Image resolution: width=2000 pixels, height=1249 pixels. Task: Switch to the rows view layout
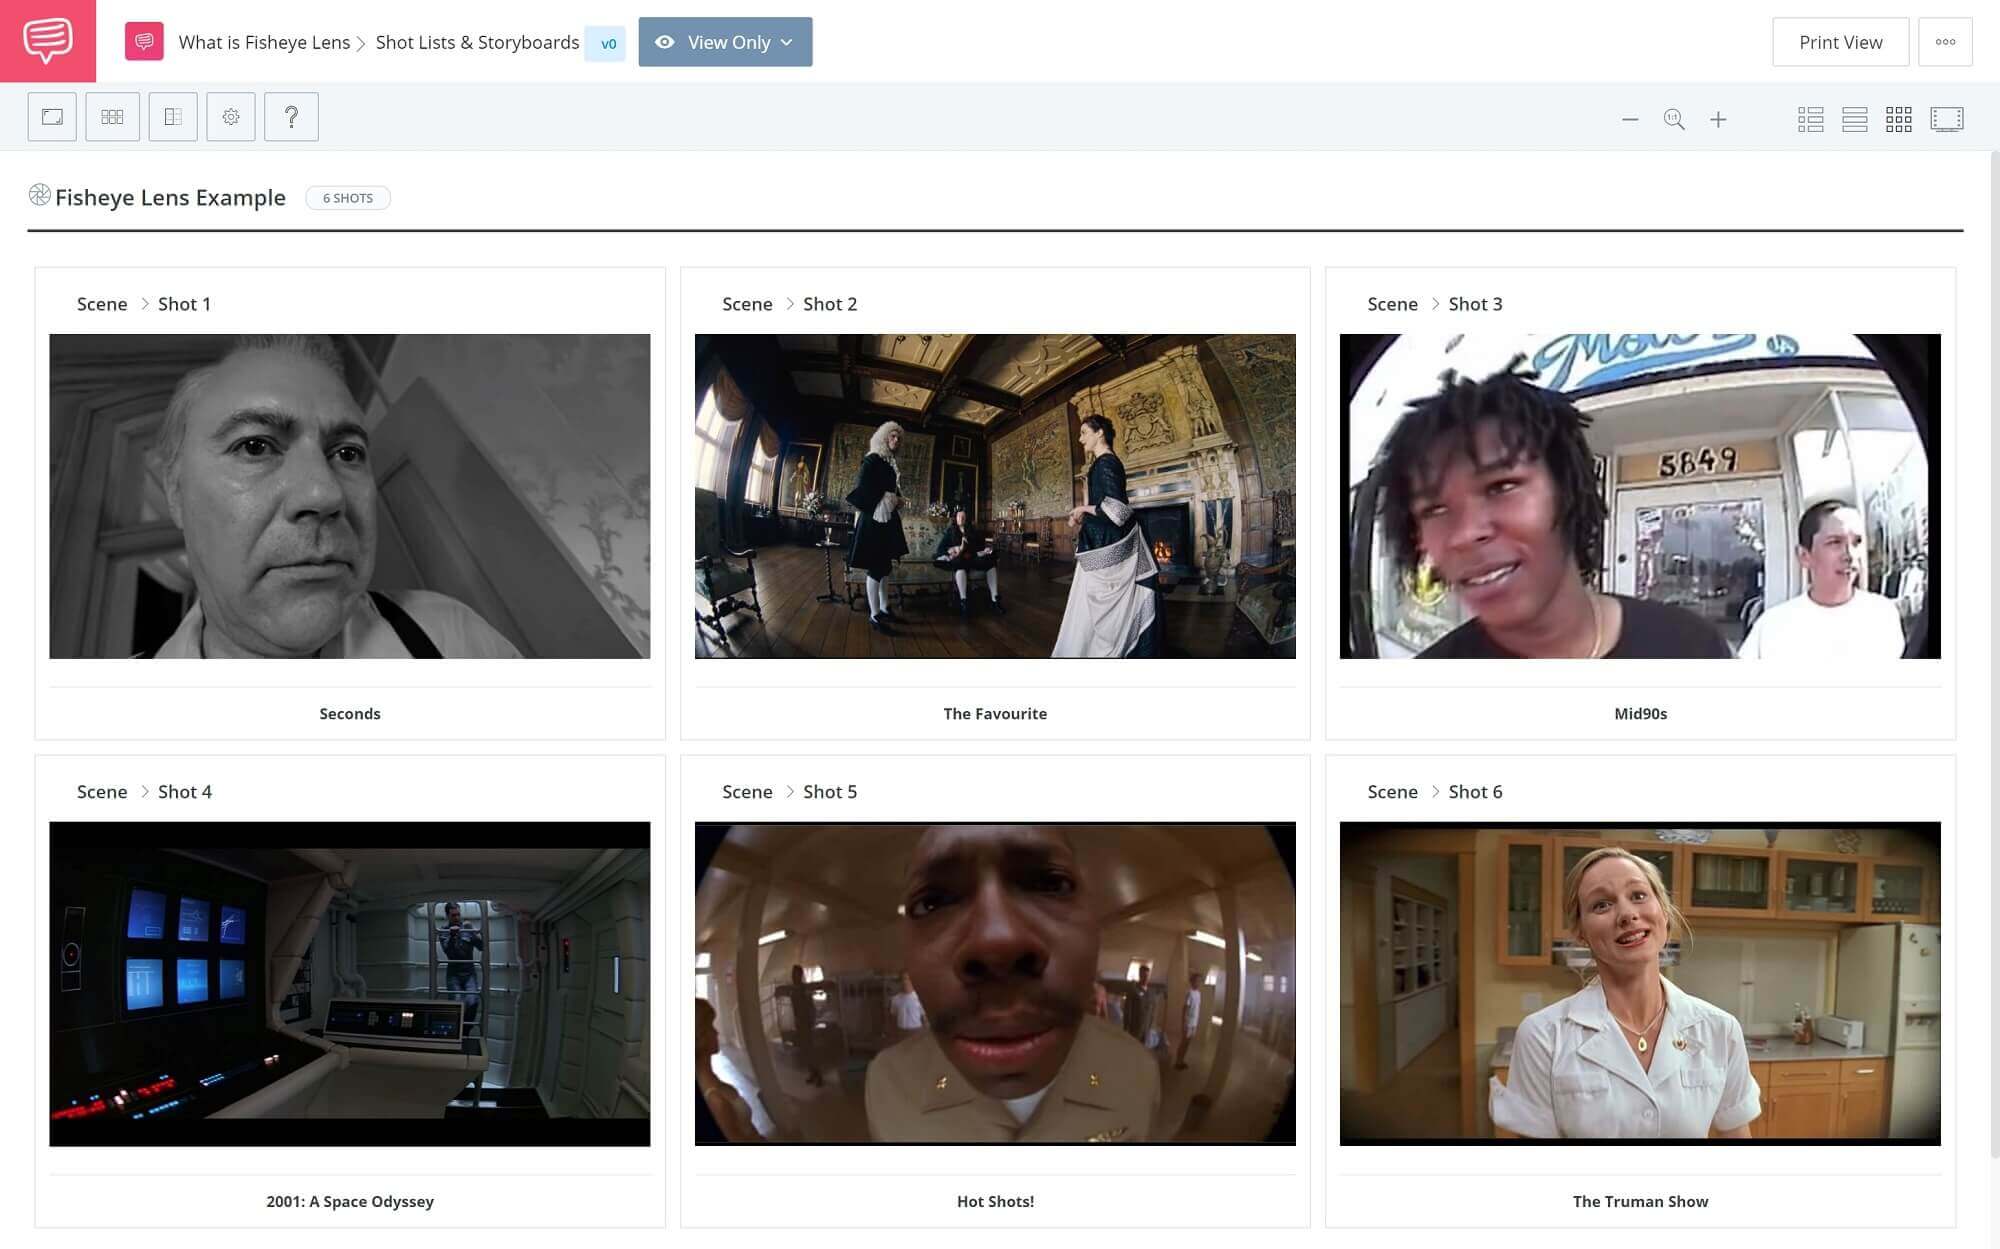pos(1854,120)
